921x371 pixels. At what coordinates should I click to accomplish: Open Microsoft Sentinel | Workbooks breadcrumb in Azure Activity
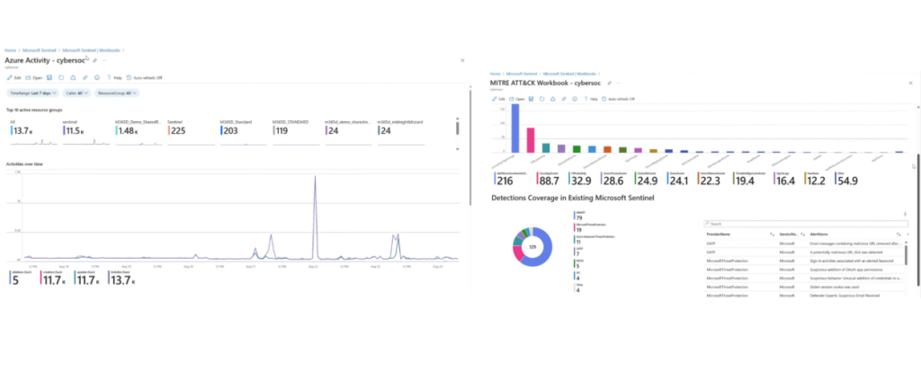[91, 50]
